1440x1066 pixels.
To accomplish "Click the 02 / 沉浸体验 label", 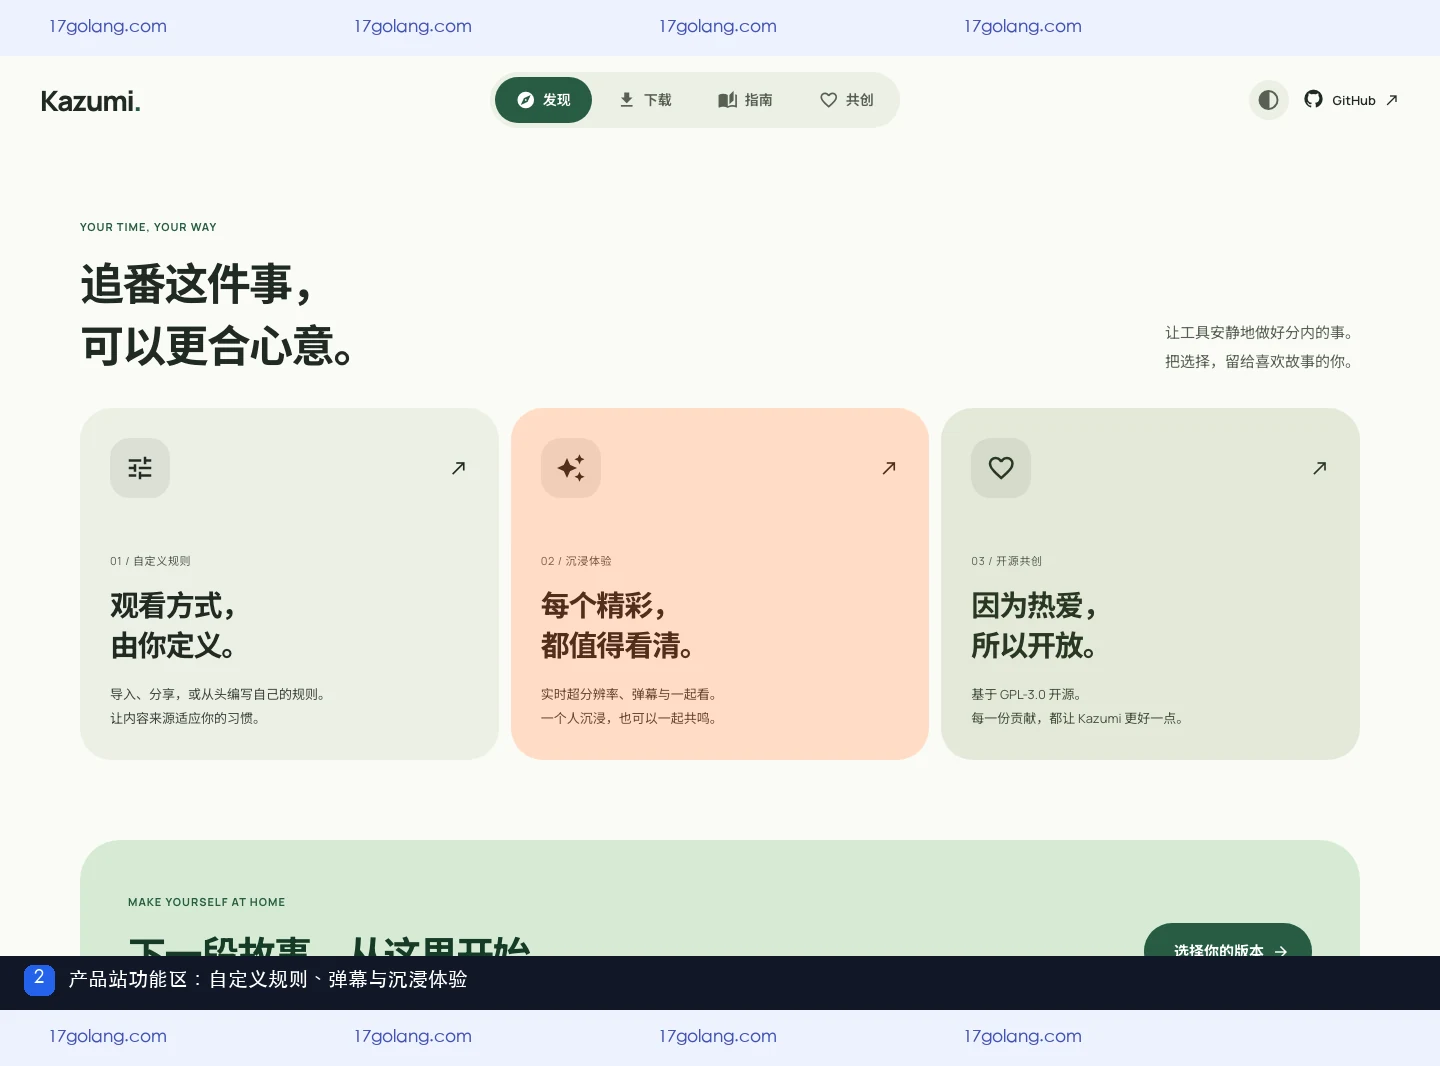I will point(576,561).
